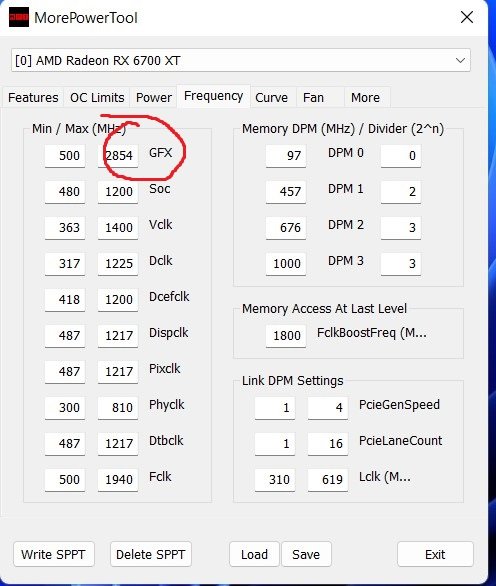Image resolution: width=496 pixels, height=586 pixels.
Task: Open the AMD Radeon RX 6700 XT dropdown
Action: (x=241, y=60)
